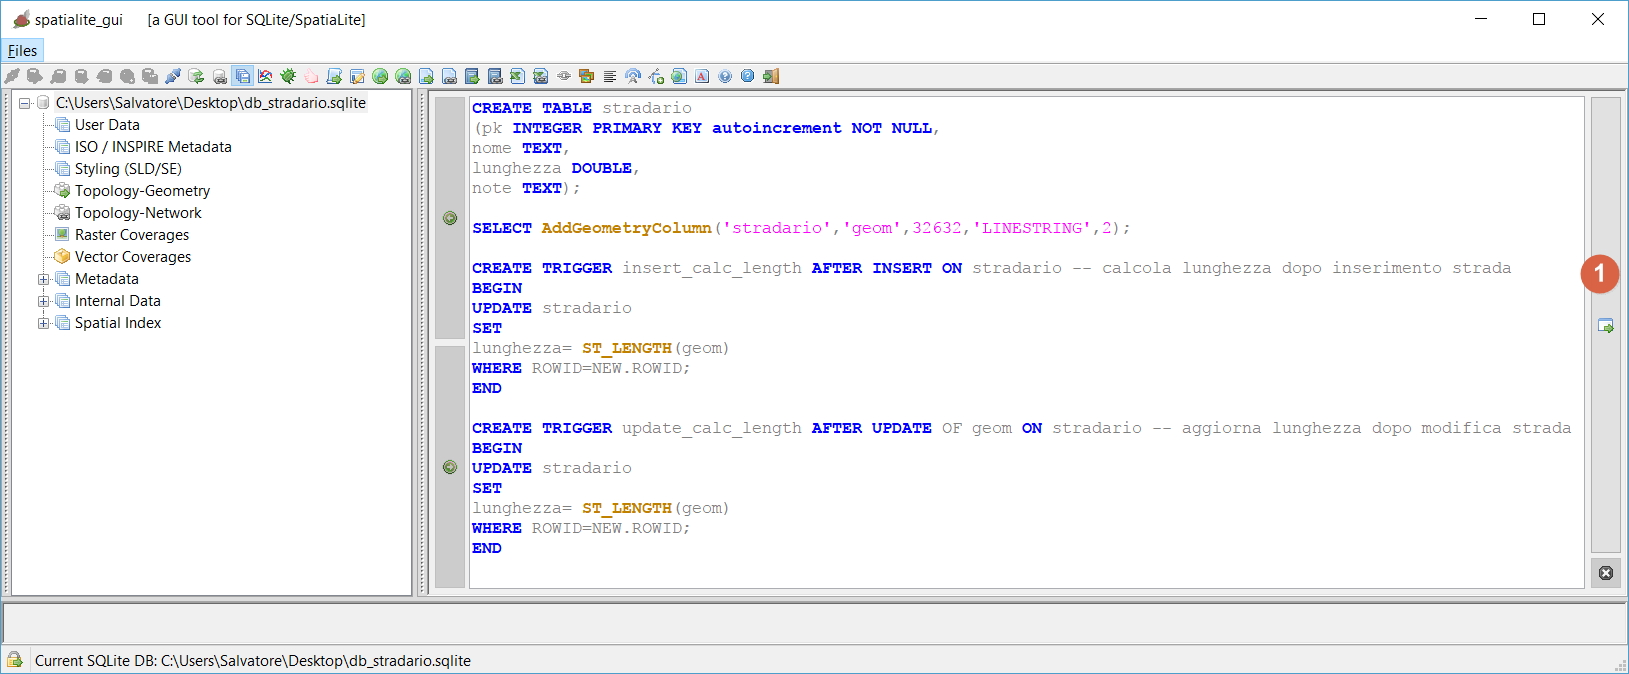Screen dimensions: 1629x674
Task: Expand the Metadata tree node
Action: [43, 279]
